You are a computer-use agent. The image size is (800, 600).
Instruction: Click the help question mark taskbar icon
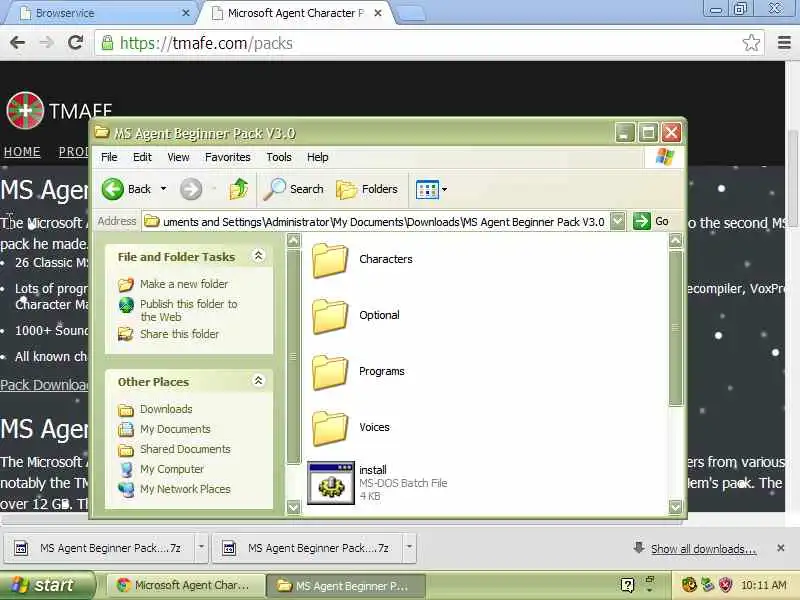coord(628,585)
